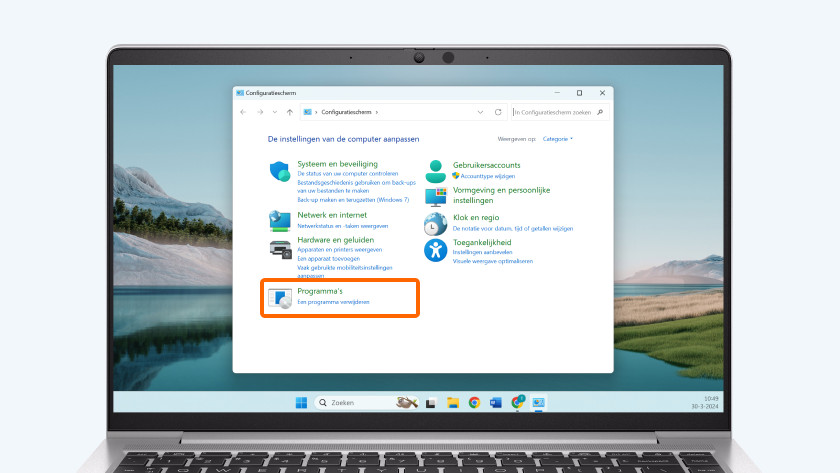
Task: Expand the address bar history dropdown
Action: [481, 112]
